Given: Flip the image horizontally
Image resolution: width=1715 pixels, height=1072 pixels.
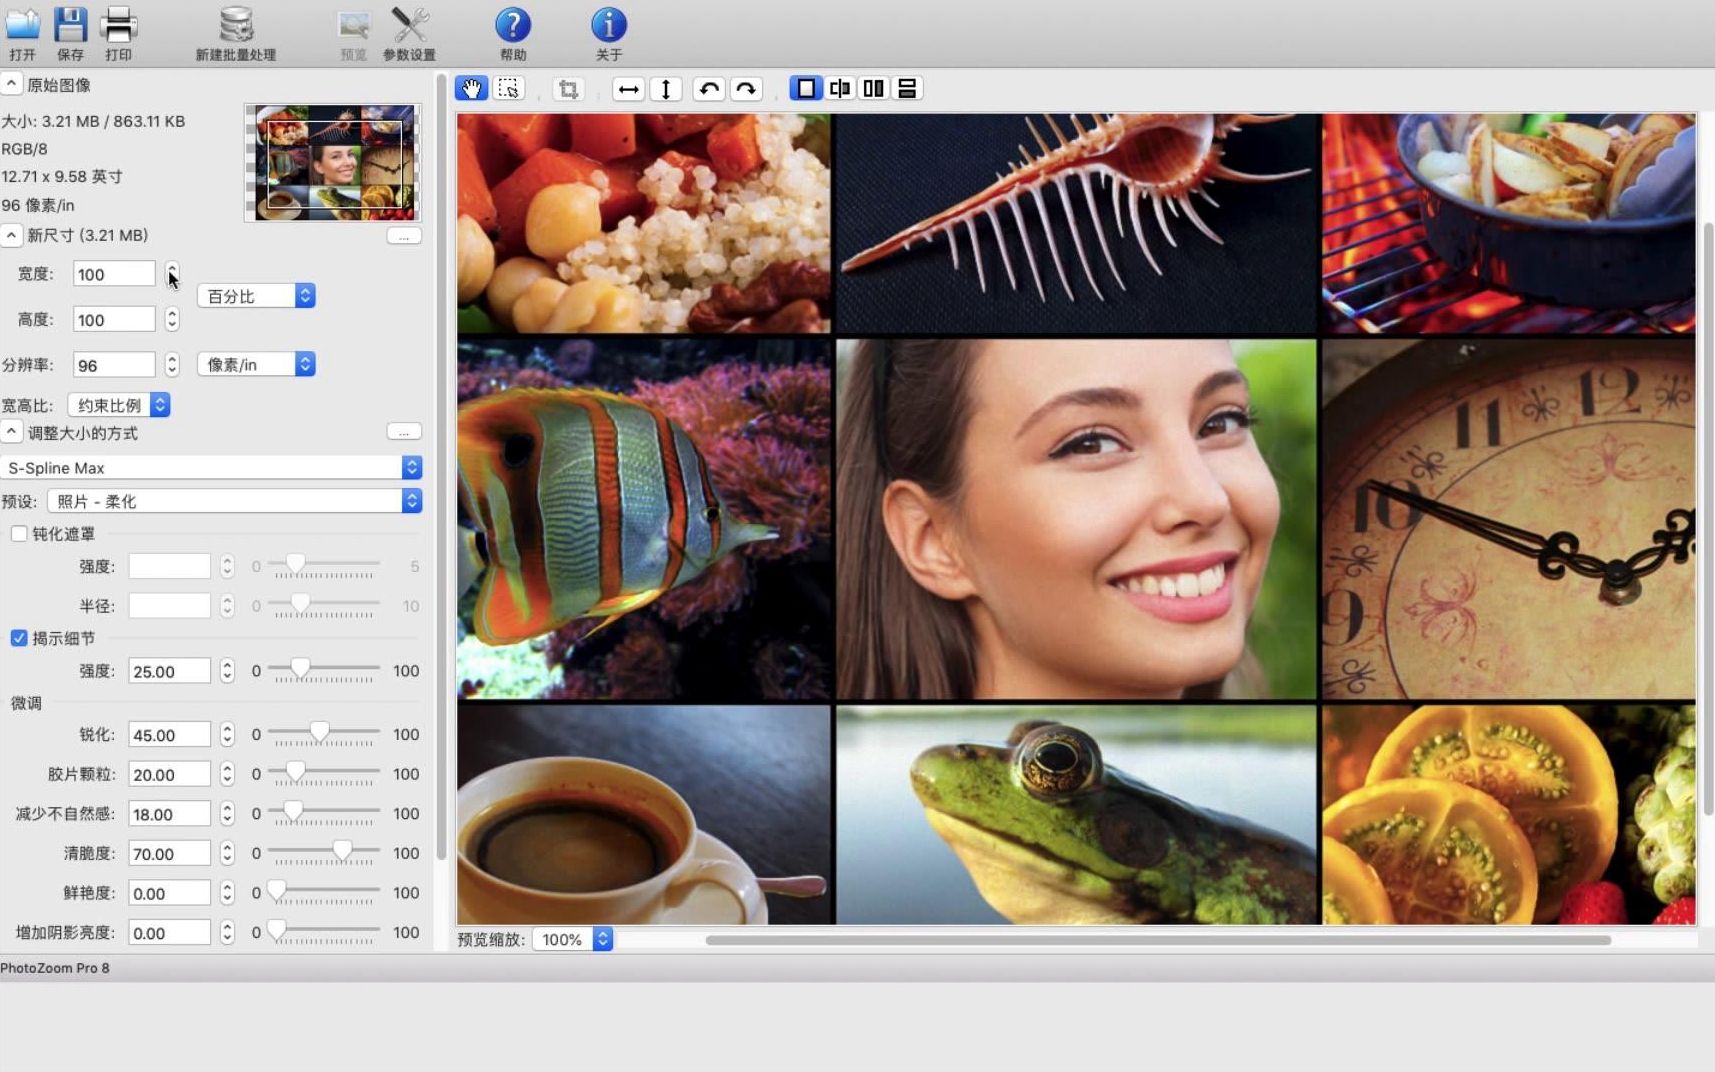Looking at the screenshot, I should coord(628,89).
